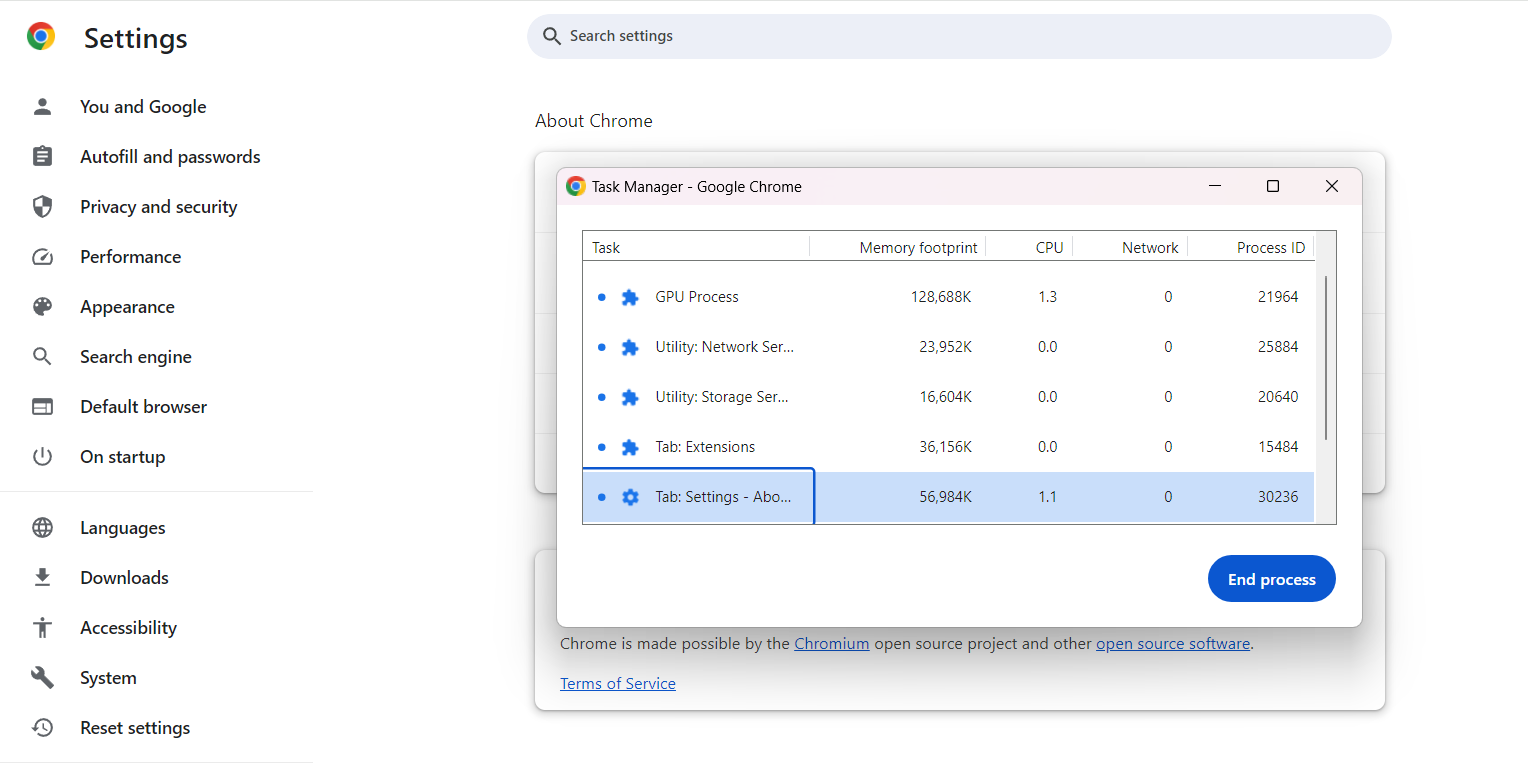
Task: Click the wrench System icon
Action: [42, 678]
